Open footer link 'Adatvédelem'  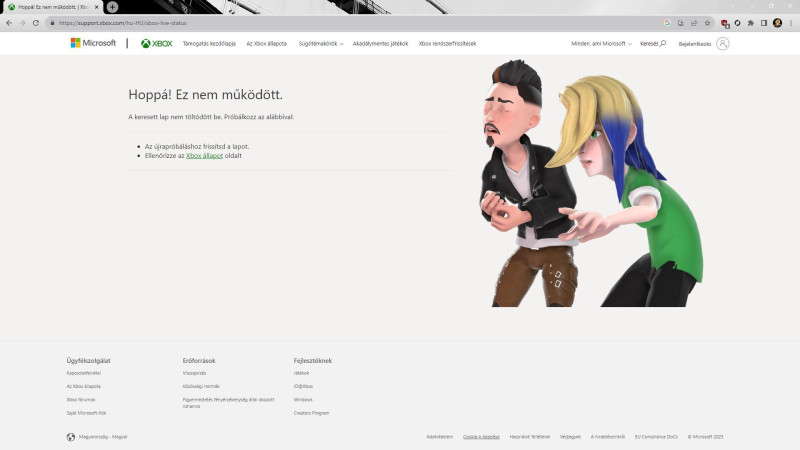coord(439,437)
